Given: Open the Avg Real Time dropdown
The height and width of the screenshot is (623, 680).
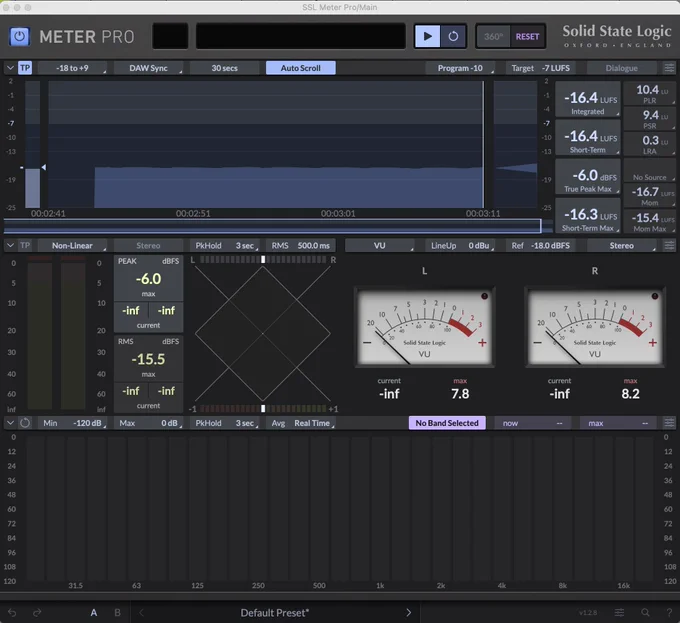Looking at the screenshot, I should (301, 423).
